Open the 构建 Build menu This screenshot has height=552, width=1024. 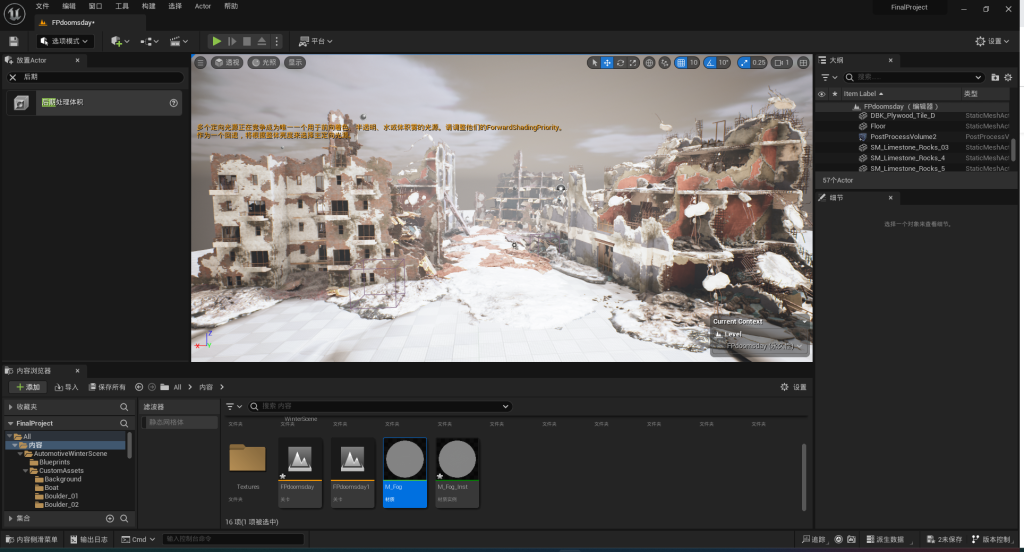coord(149,7)
